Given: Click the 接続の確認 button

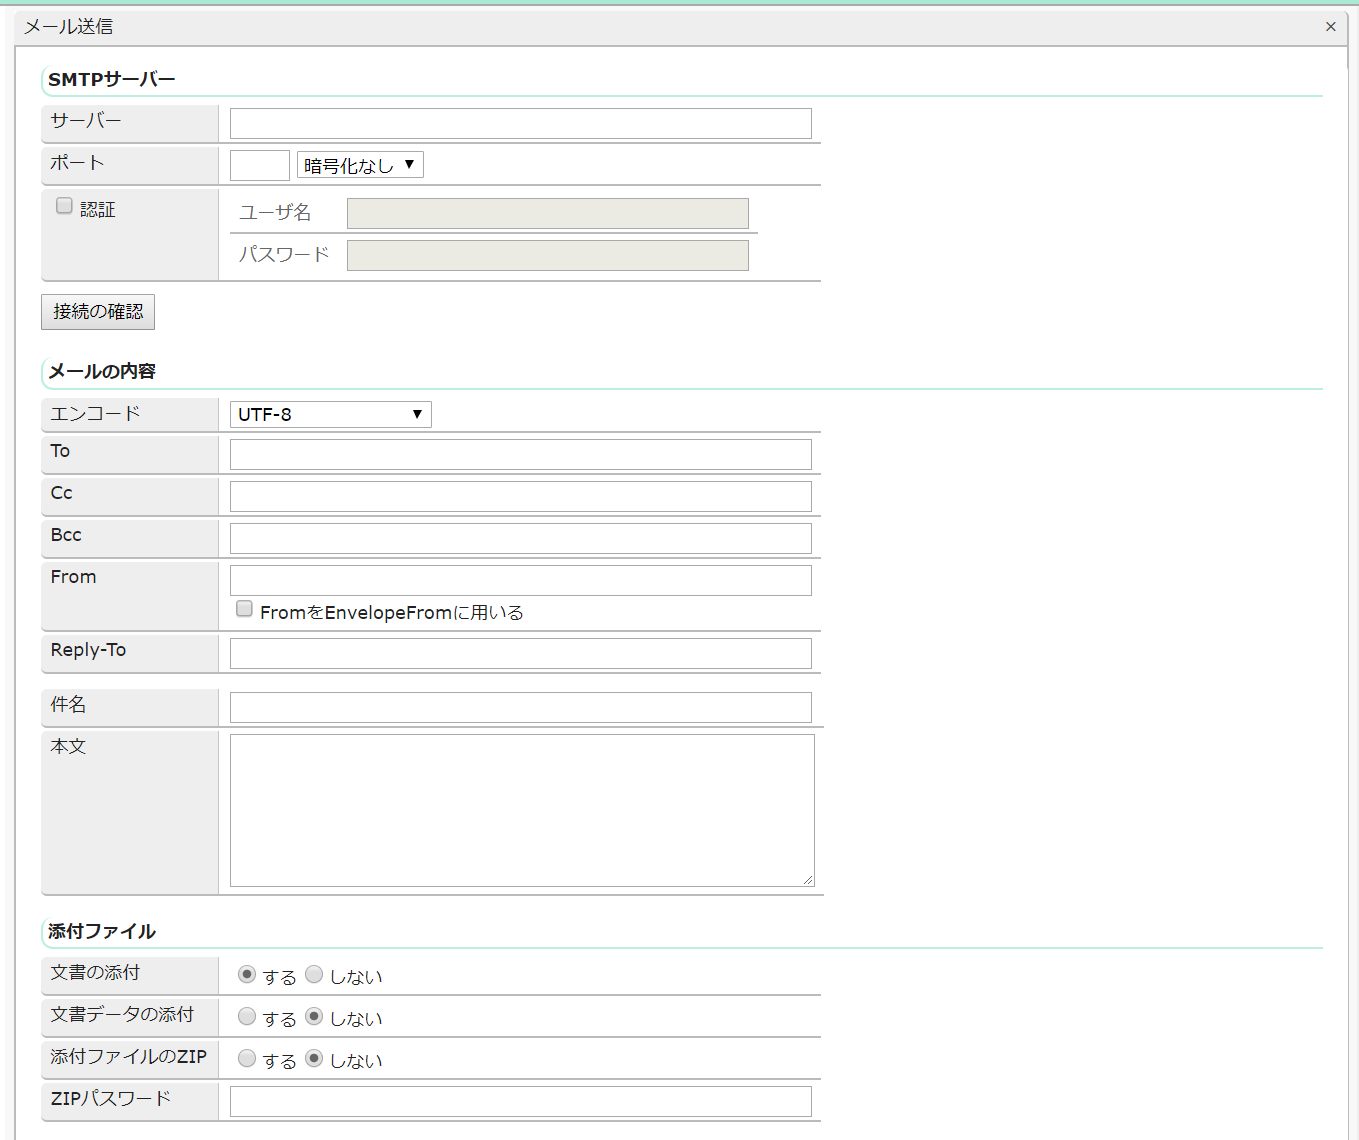Looking at the screenshot, I should pyautogui.click(x=98, y=312).
